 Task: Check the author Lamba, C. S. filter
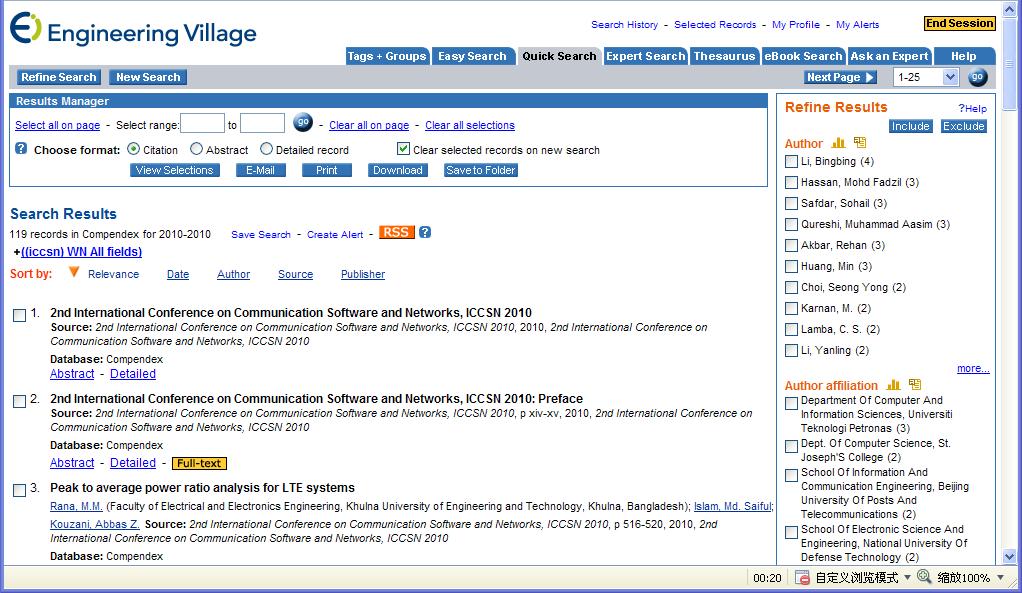pos(791,329)
